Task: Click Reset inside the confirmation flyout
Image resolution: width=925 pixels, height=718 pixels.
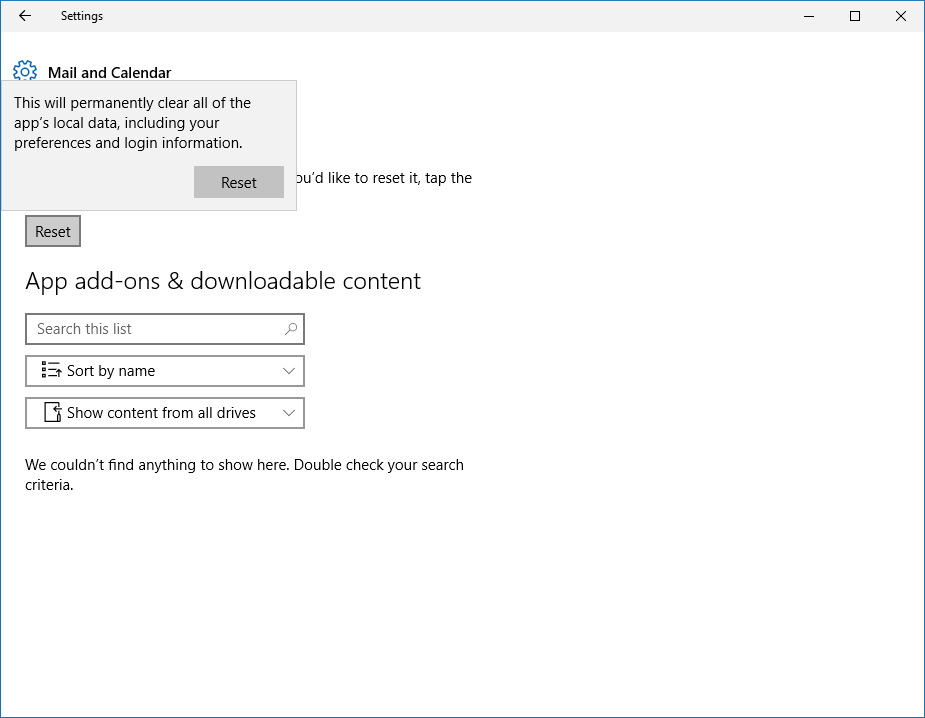Action: coord(238,182)
